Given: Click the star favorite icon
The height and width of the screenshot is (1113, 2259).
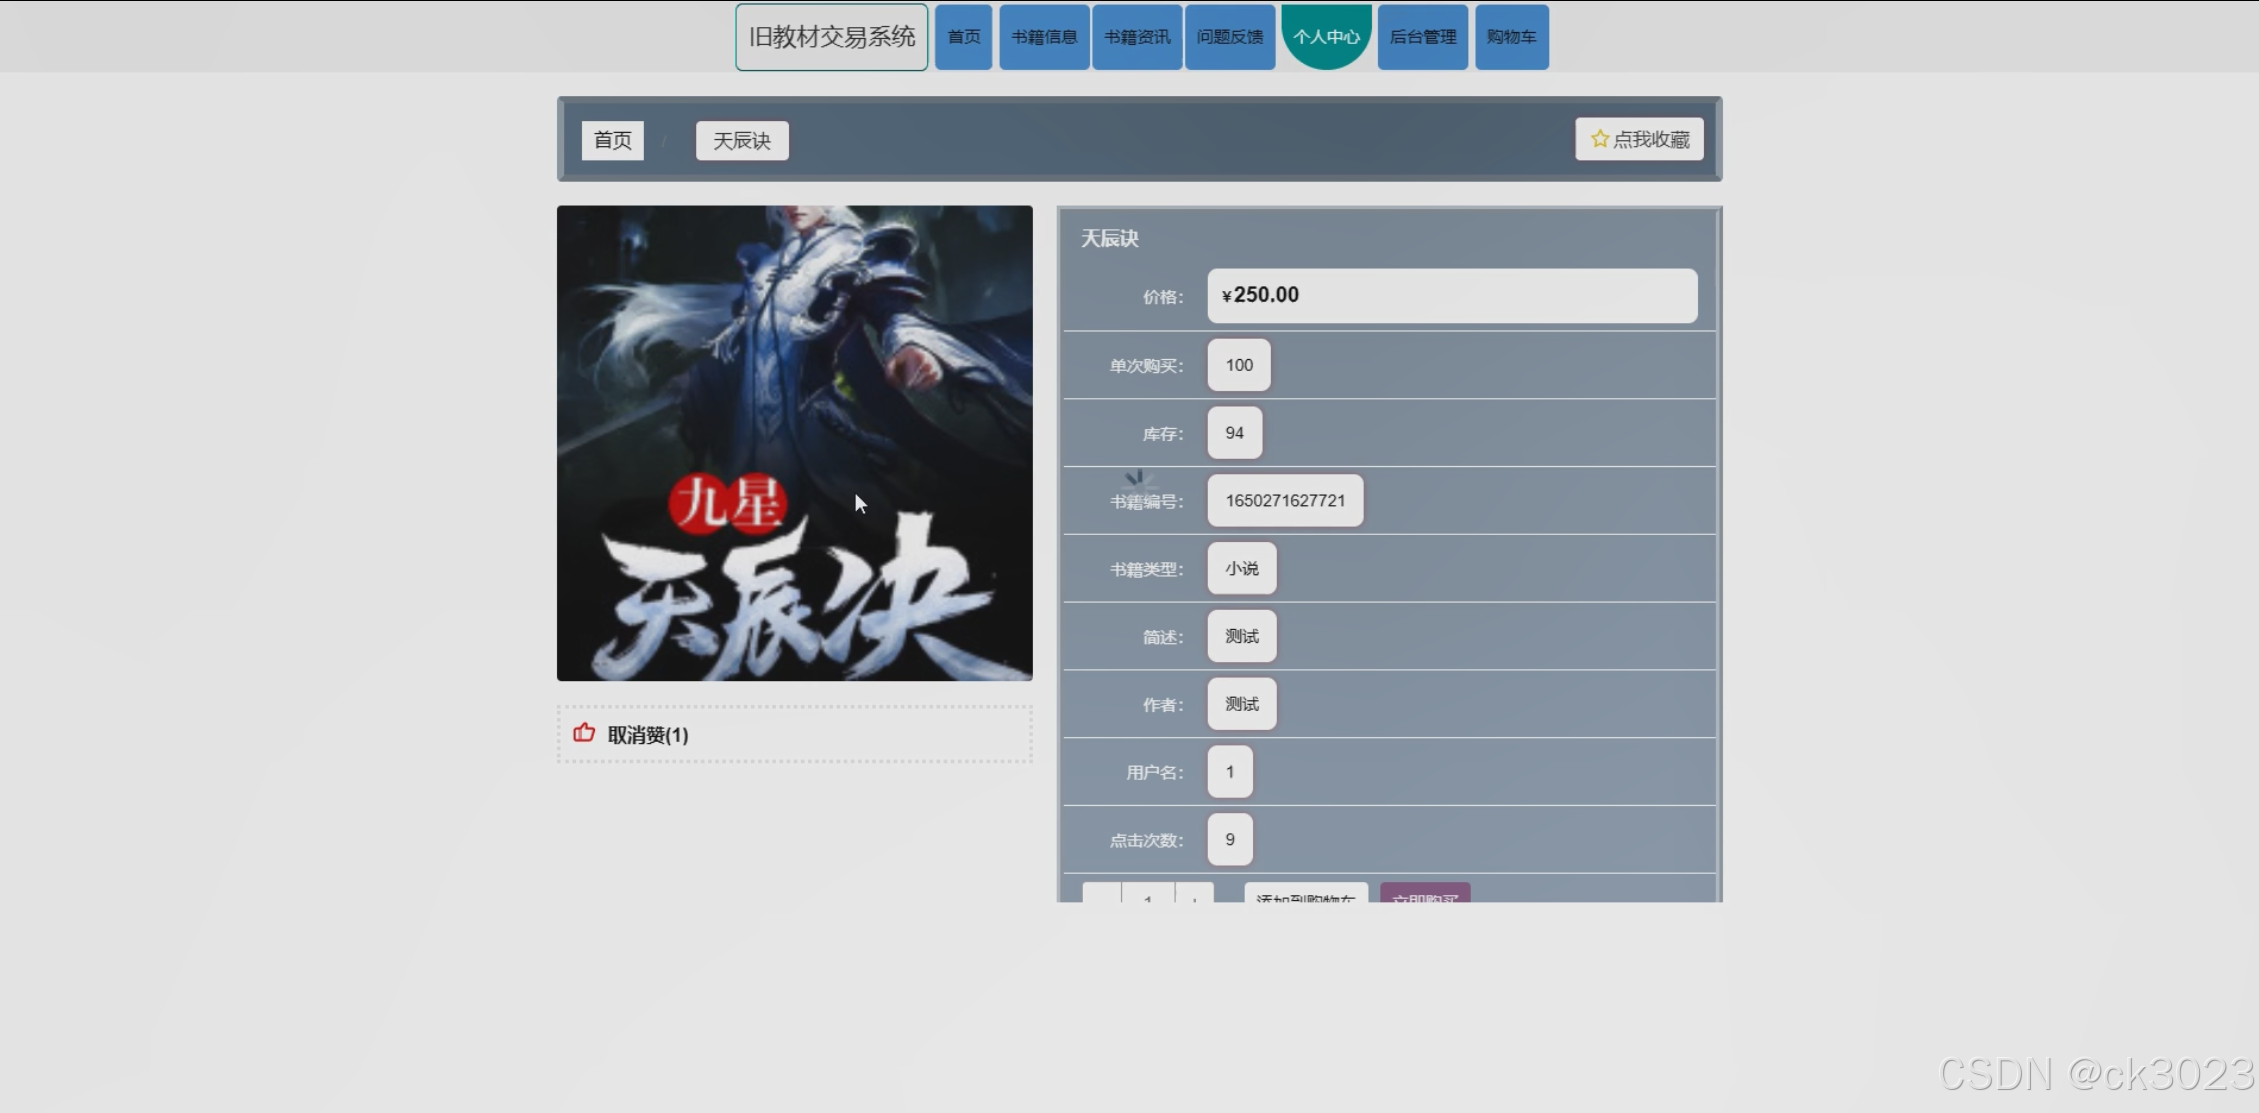Looking at the screenshot, I should [x=1599, y=139].
